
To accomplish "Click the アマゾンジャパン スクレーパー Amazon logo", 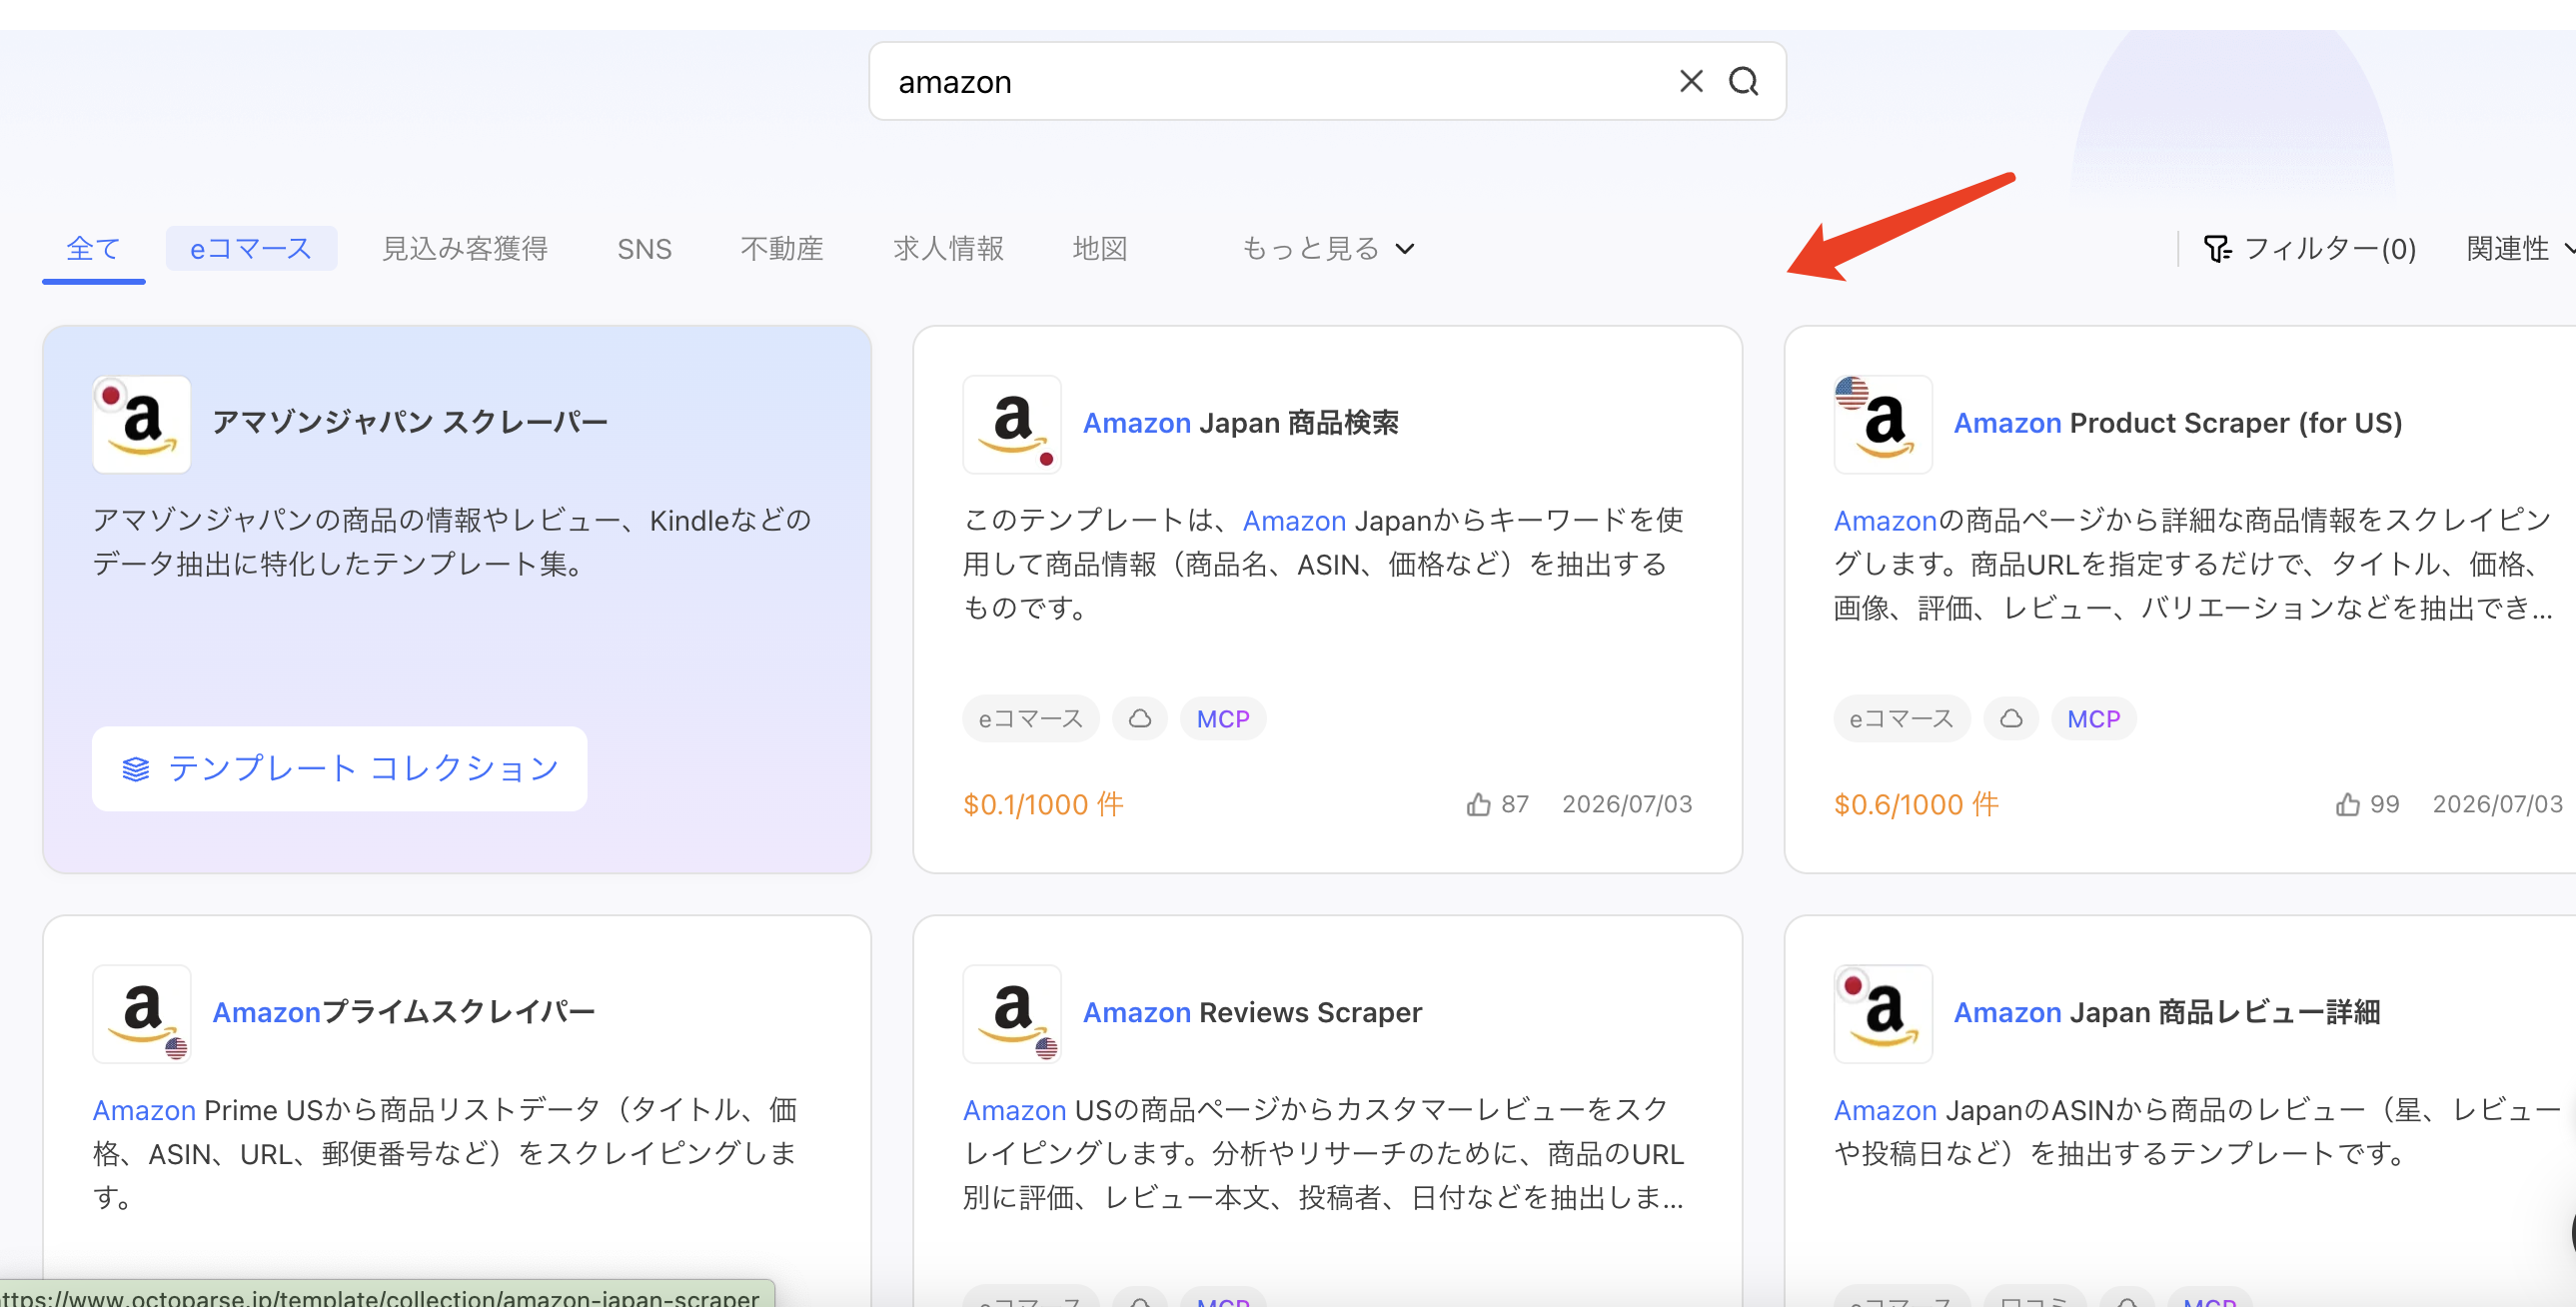I will (x=142, y=424).
